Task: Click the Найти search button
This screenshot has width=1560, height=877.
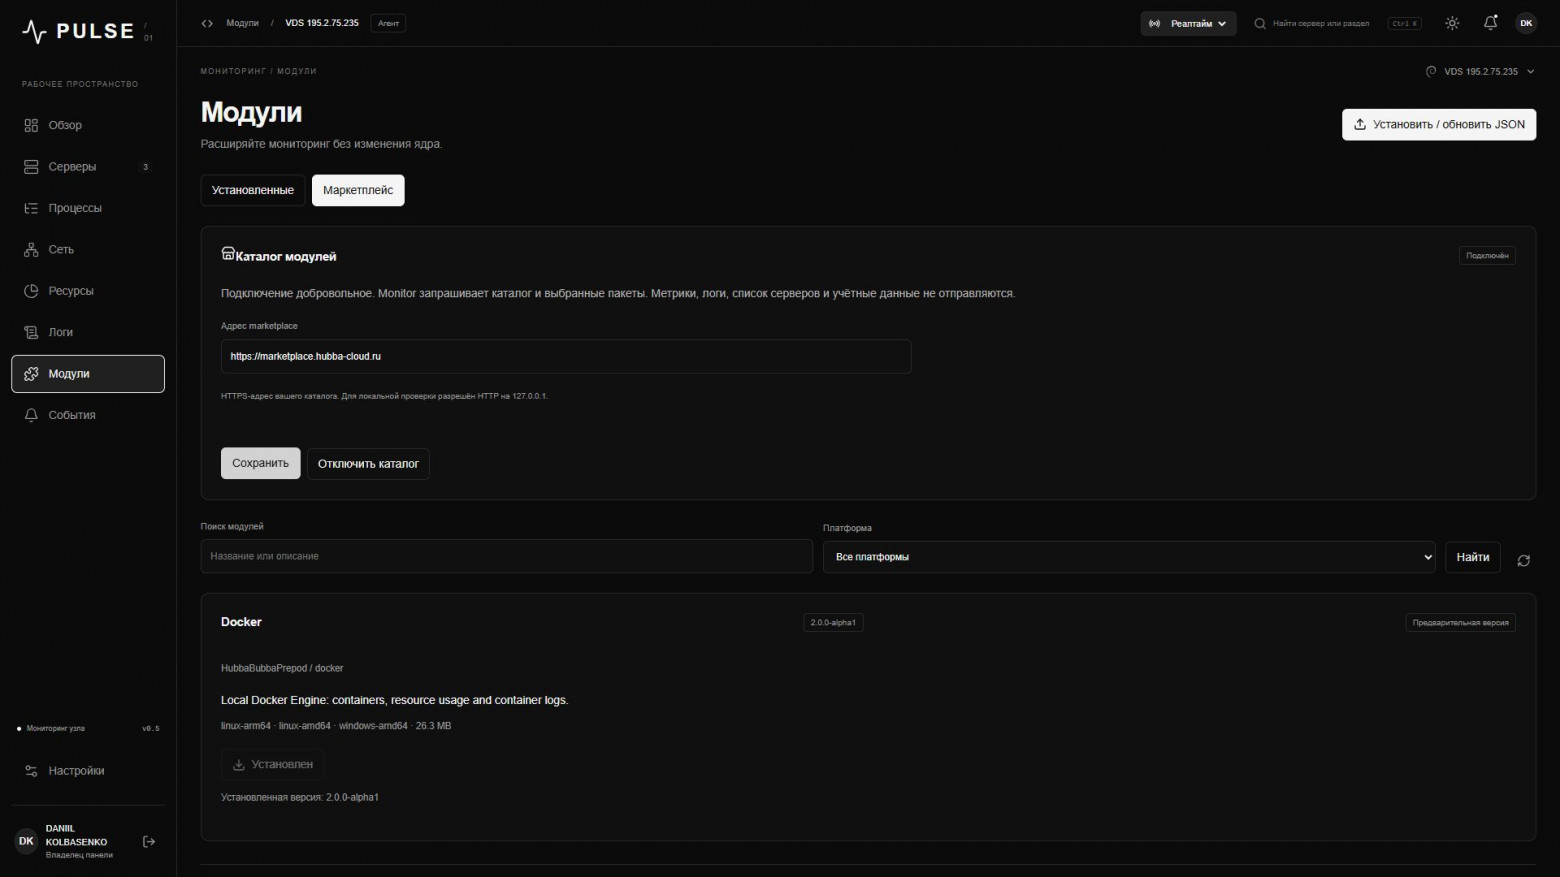Action: [x=1473, y=557]
